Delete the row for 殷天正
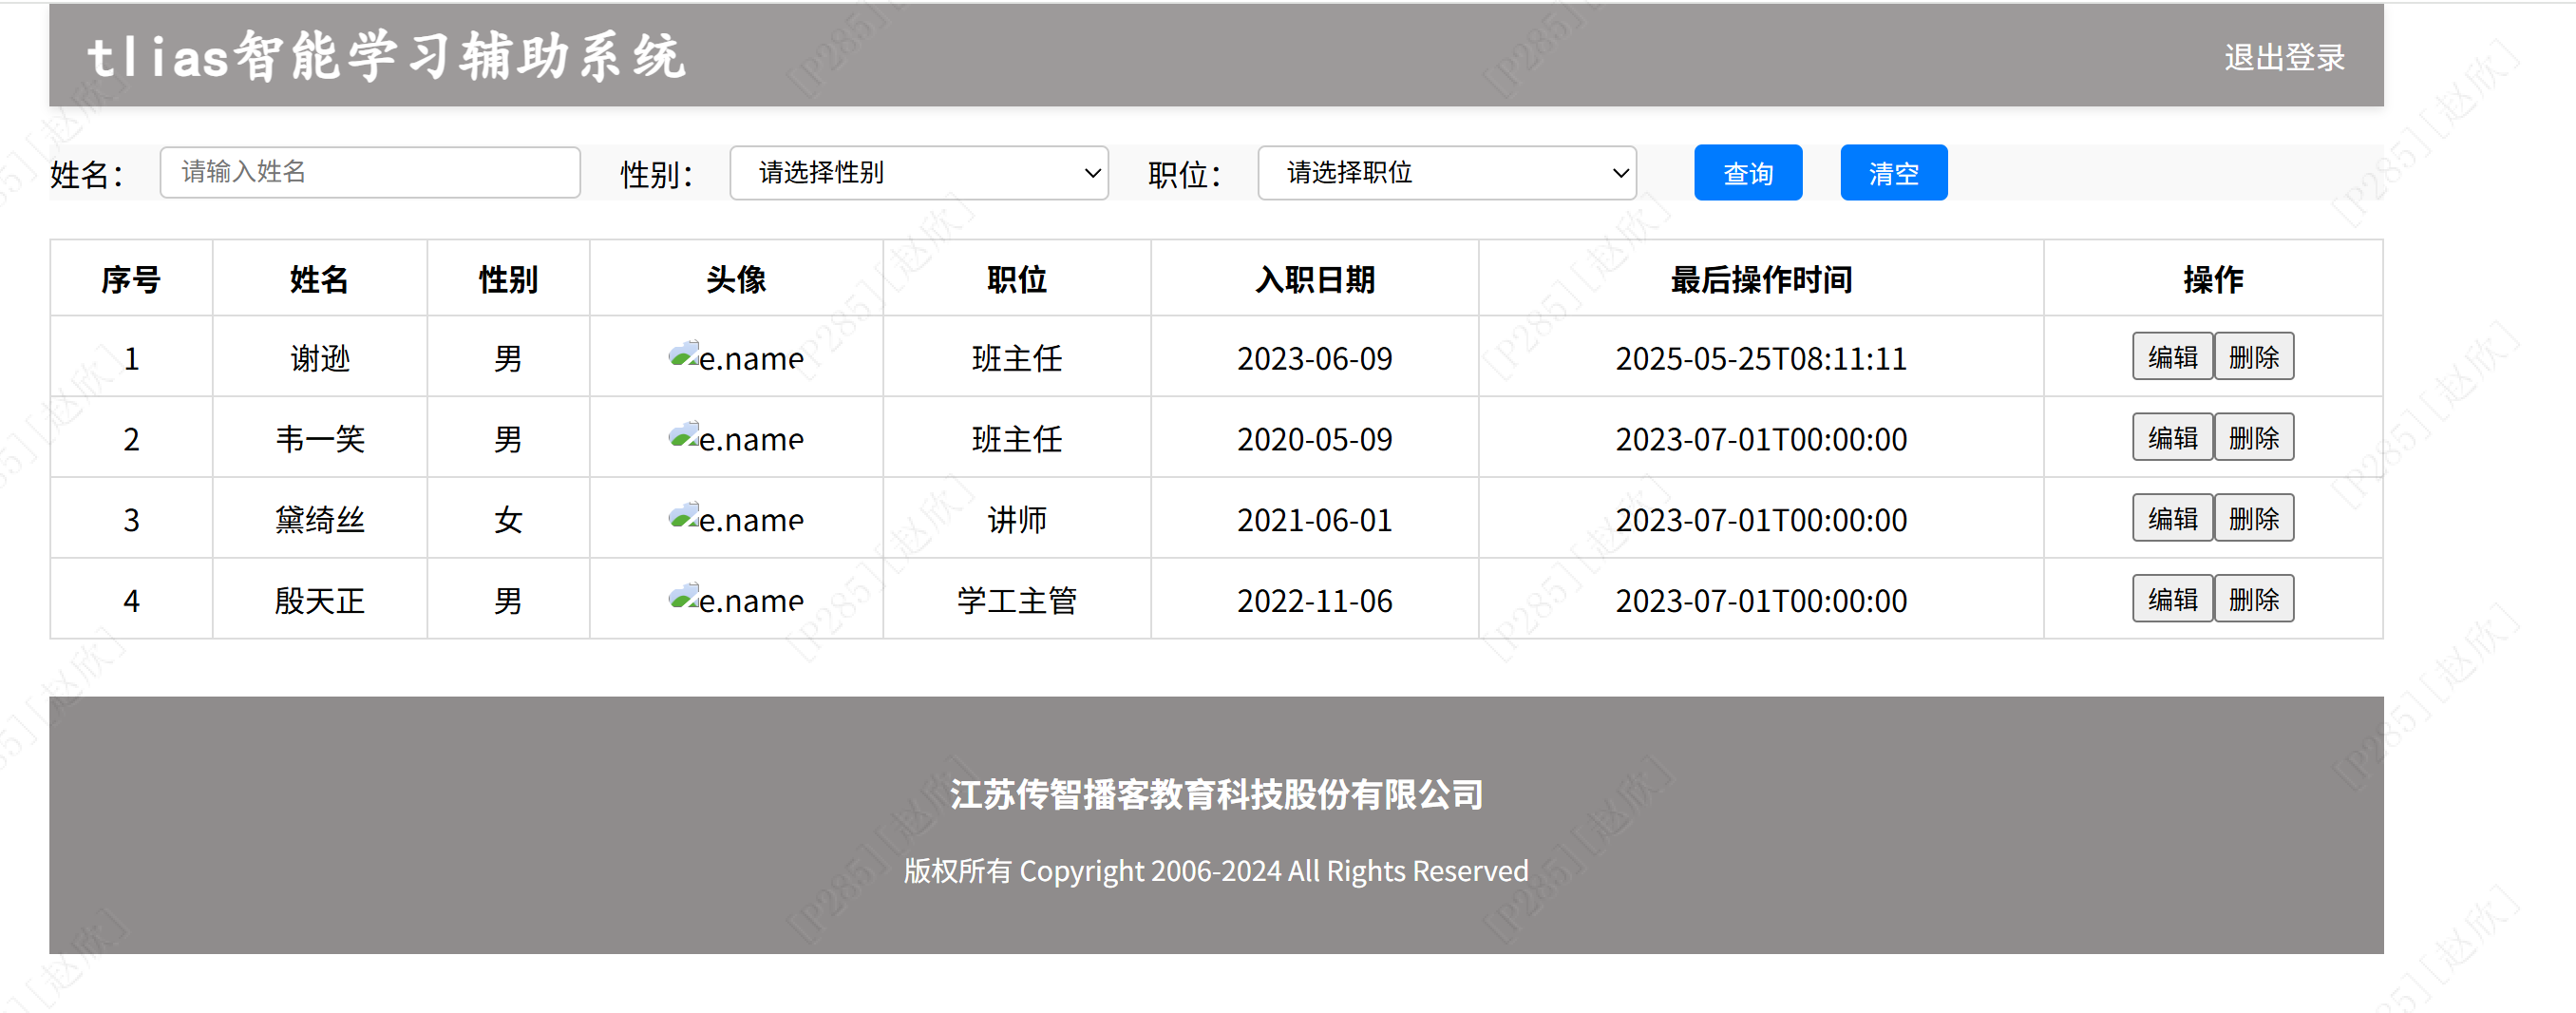The height and width of the screenshot is (1013, 2576). 2254,599
